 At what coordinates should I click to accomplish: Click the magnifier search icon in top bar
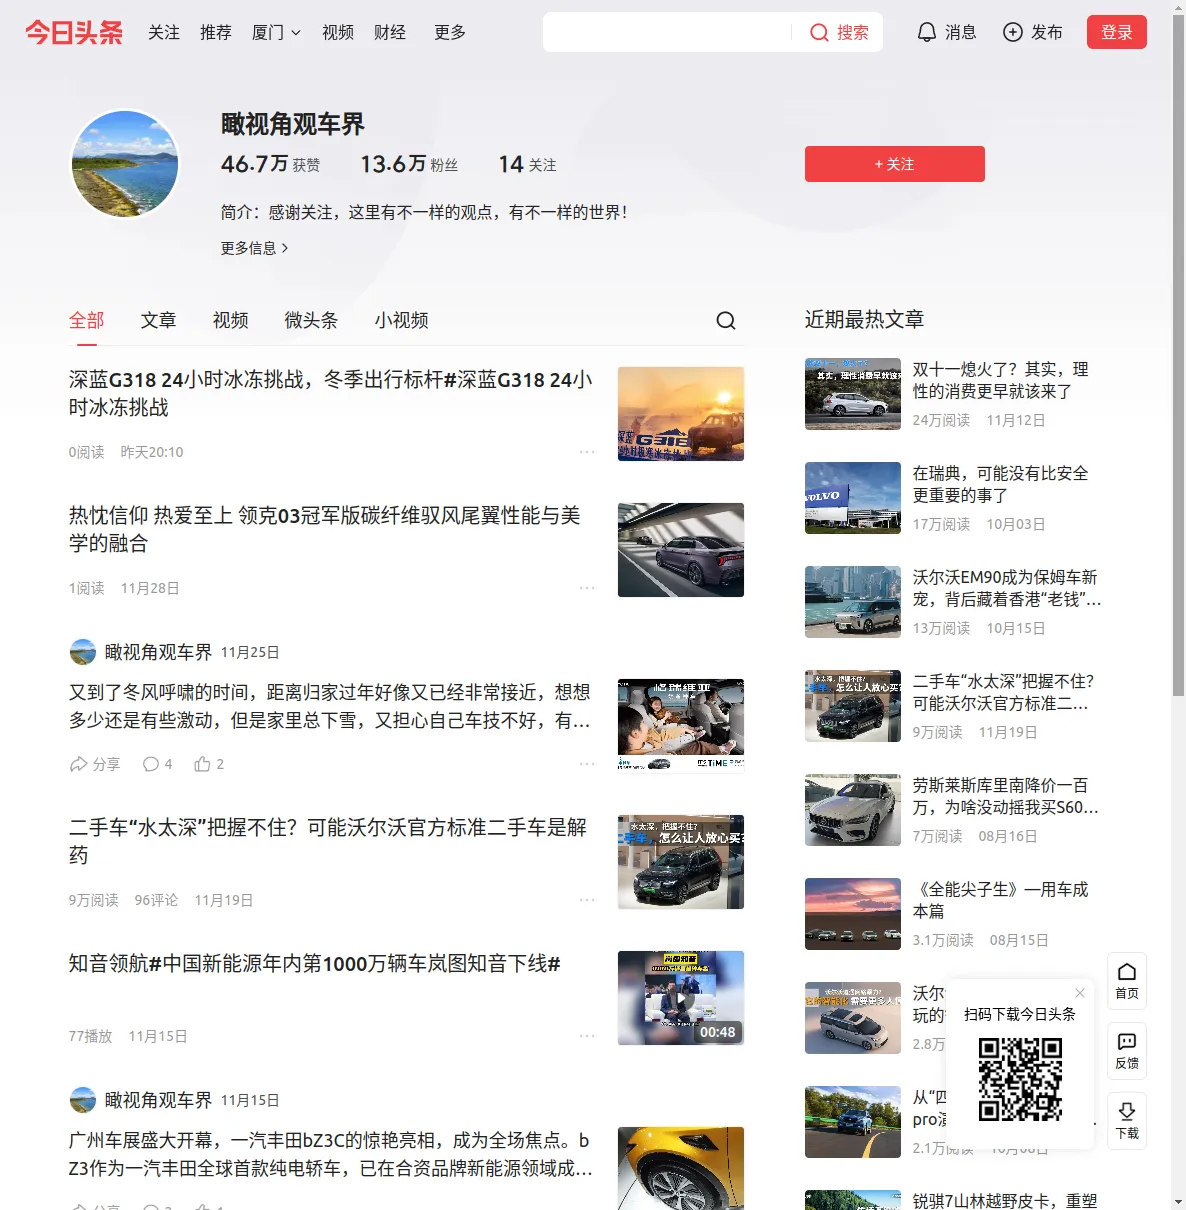819,33
